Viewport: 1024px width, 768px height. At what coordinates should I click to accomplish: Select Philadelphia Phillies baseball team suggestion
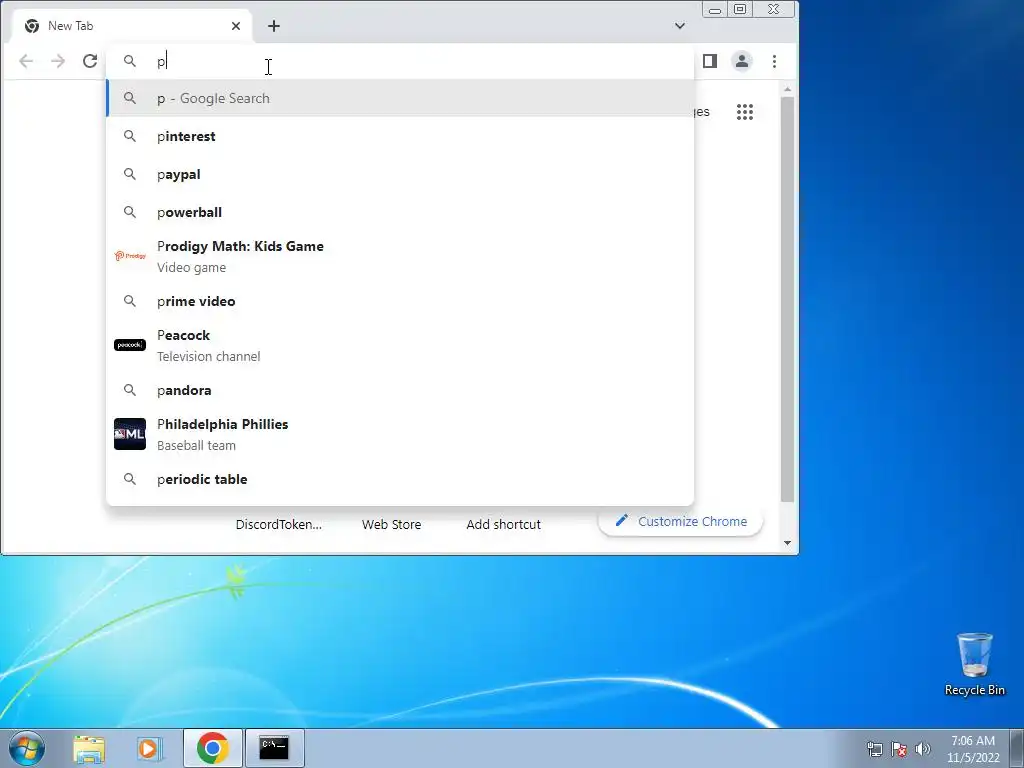[400, 434]
